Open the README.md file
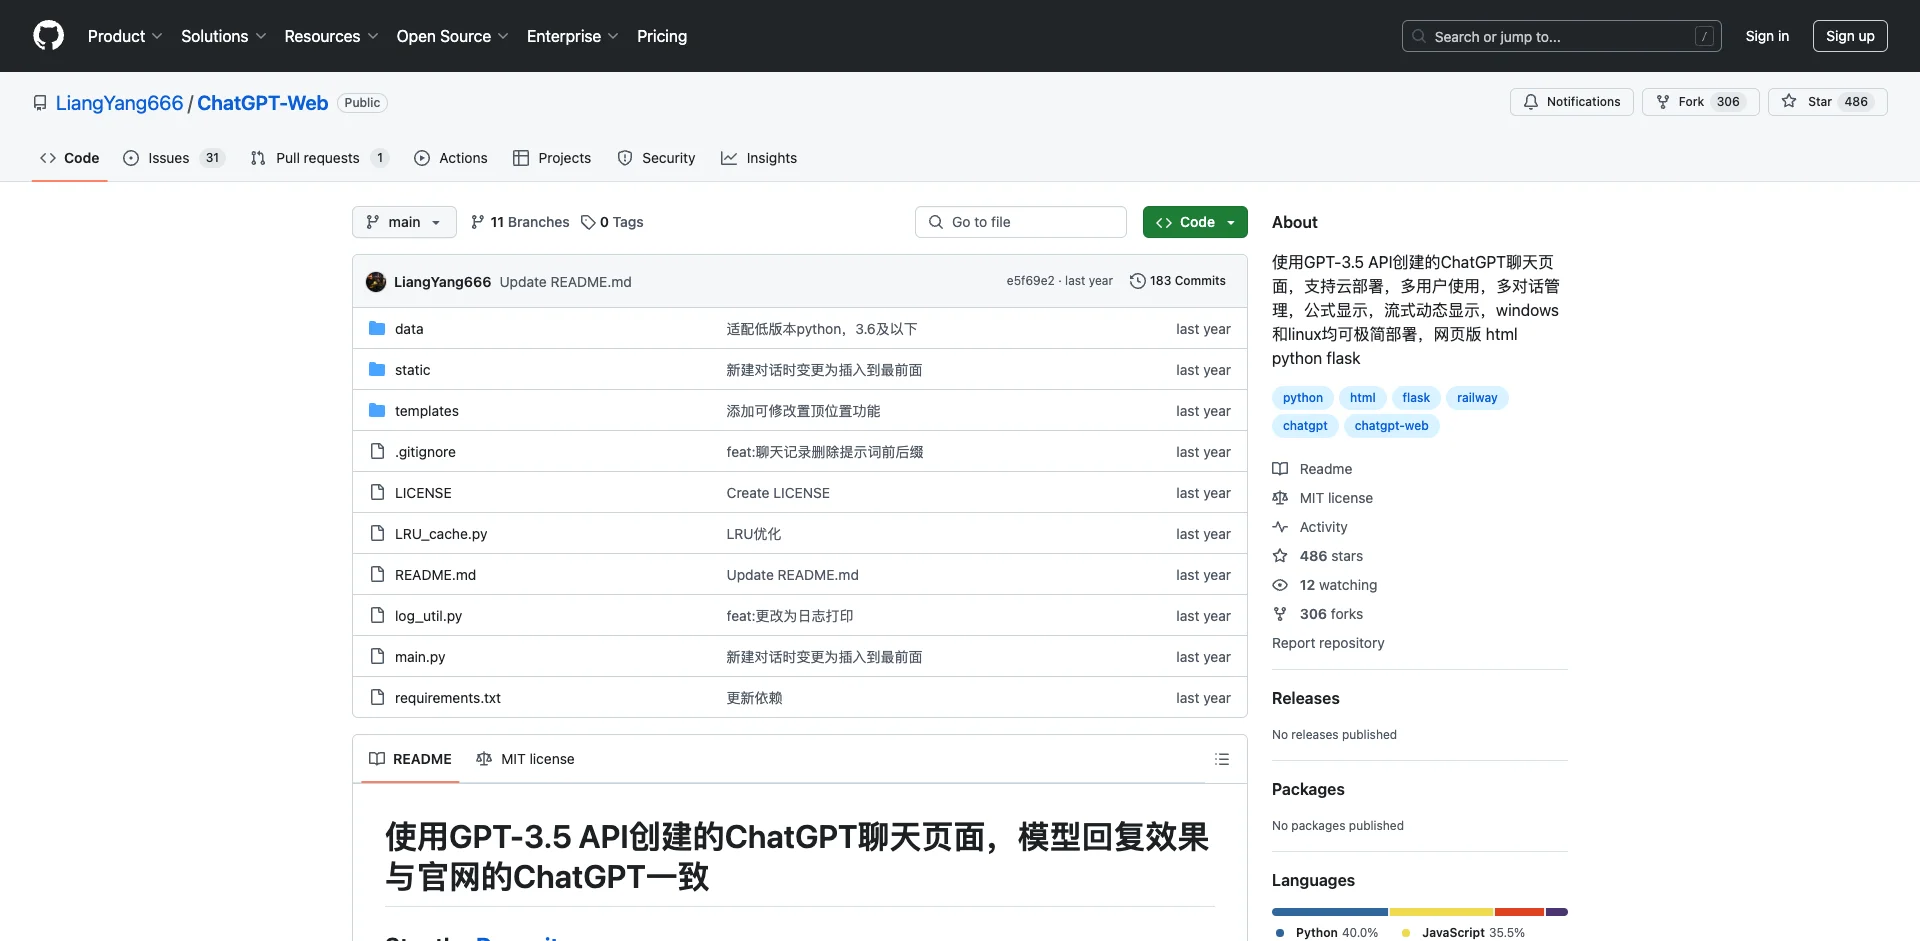This screenshot has height=941, width=1920. [435, 575]
